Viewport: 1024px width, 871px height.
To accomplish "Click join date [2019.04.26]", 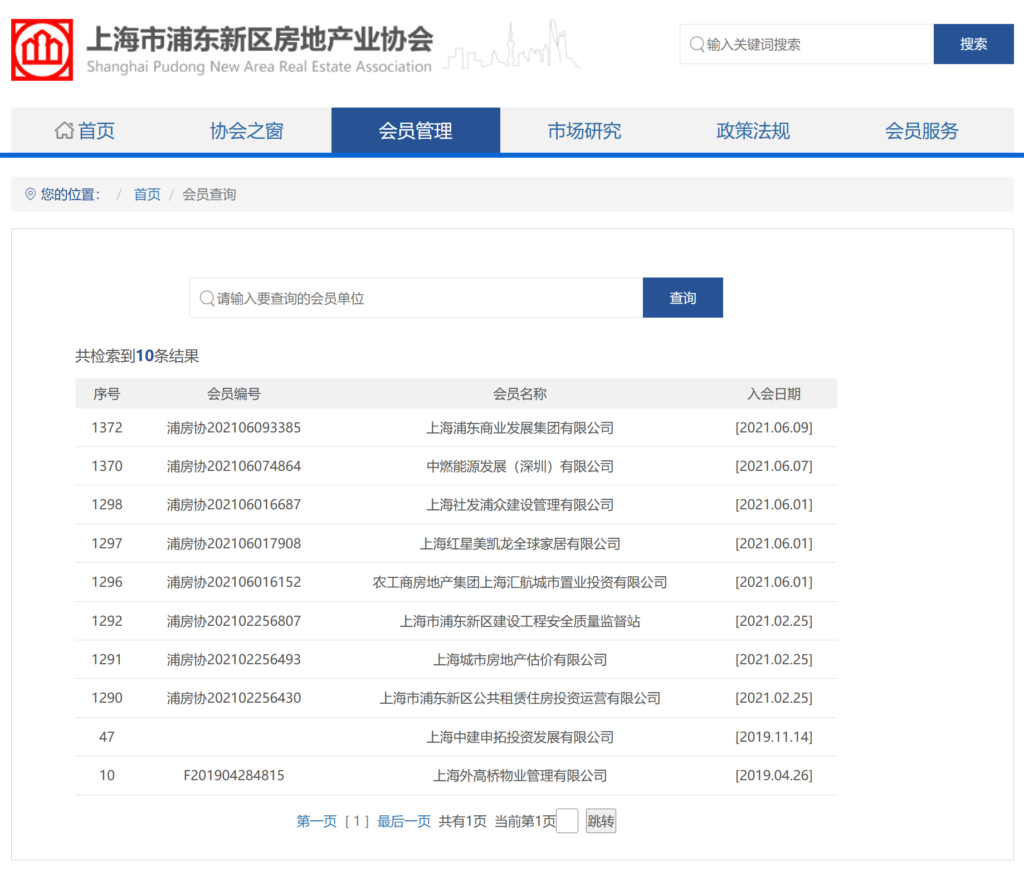I will point(774,775).
